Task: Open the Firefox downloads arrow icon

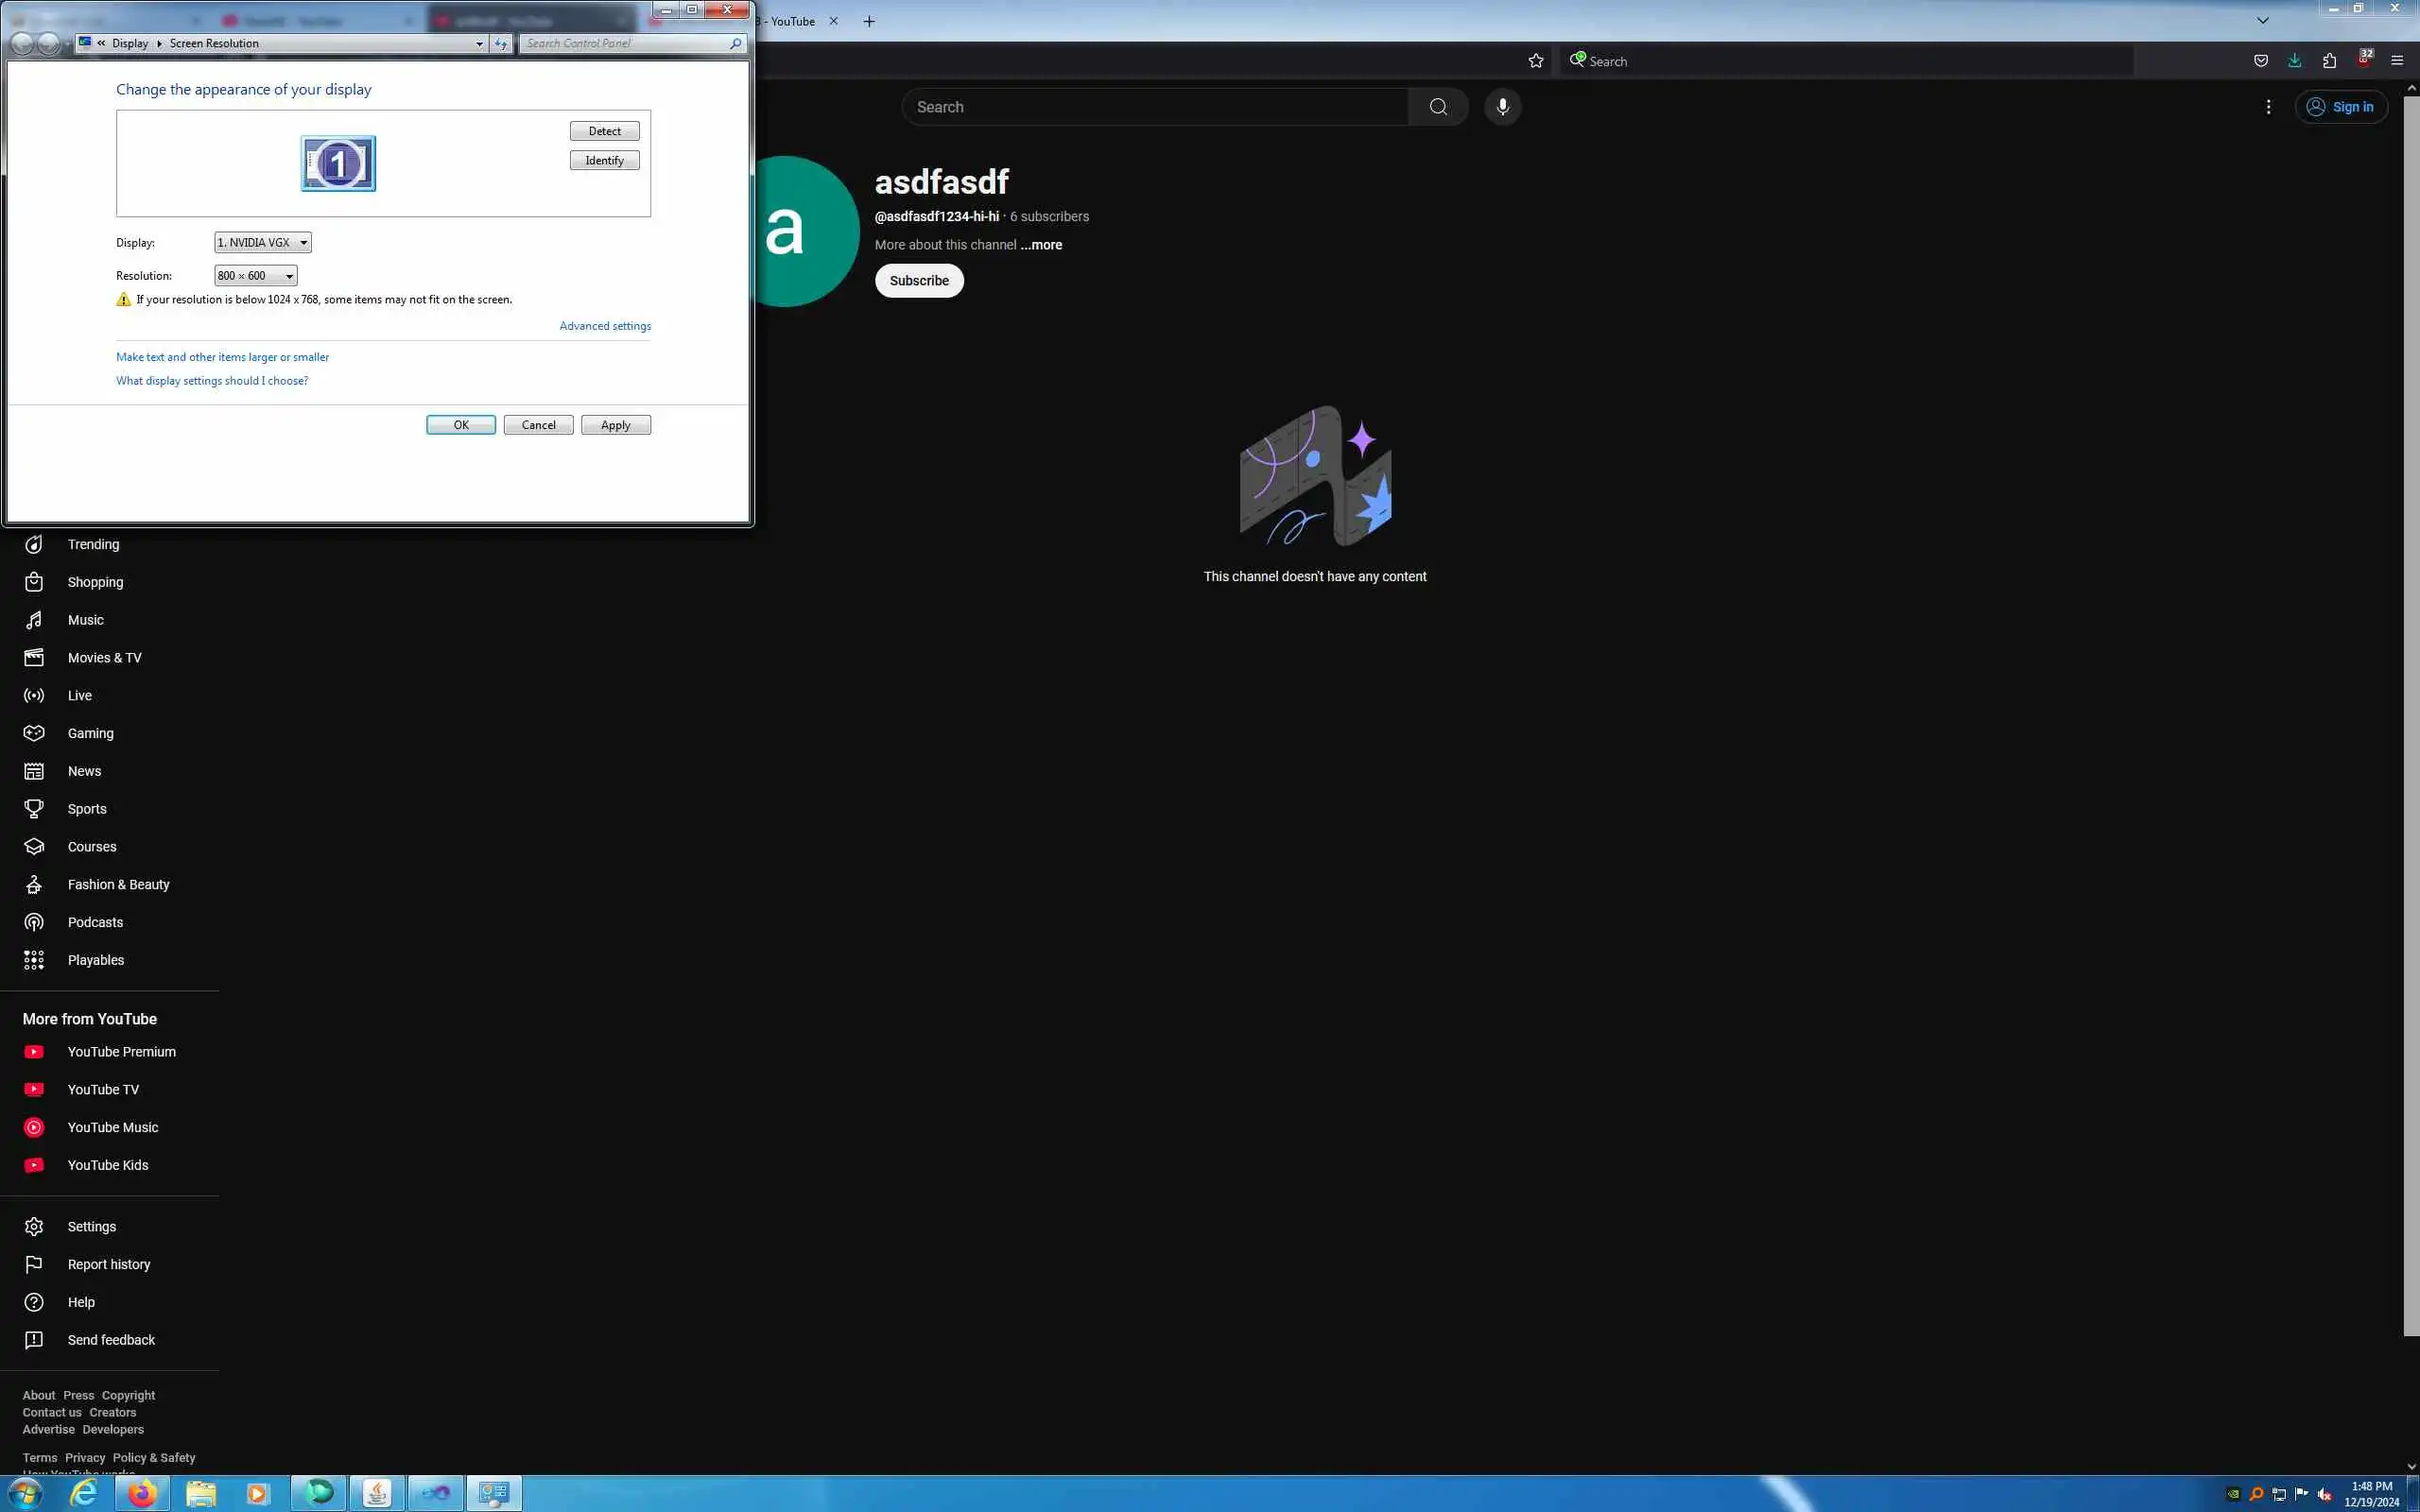Action: (x=2295, y=61)
